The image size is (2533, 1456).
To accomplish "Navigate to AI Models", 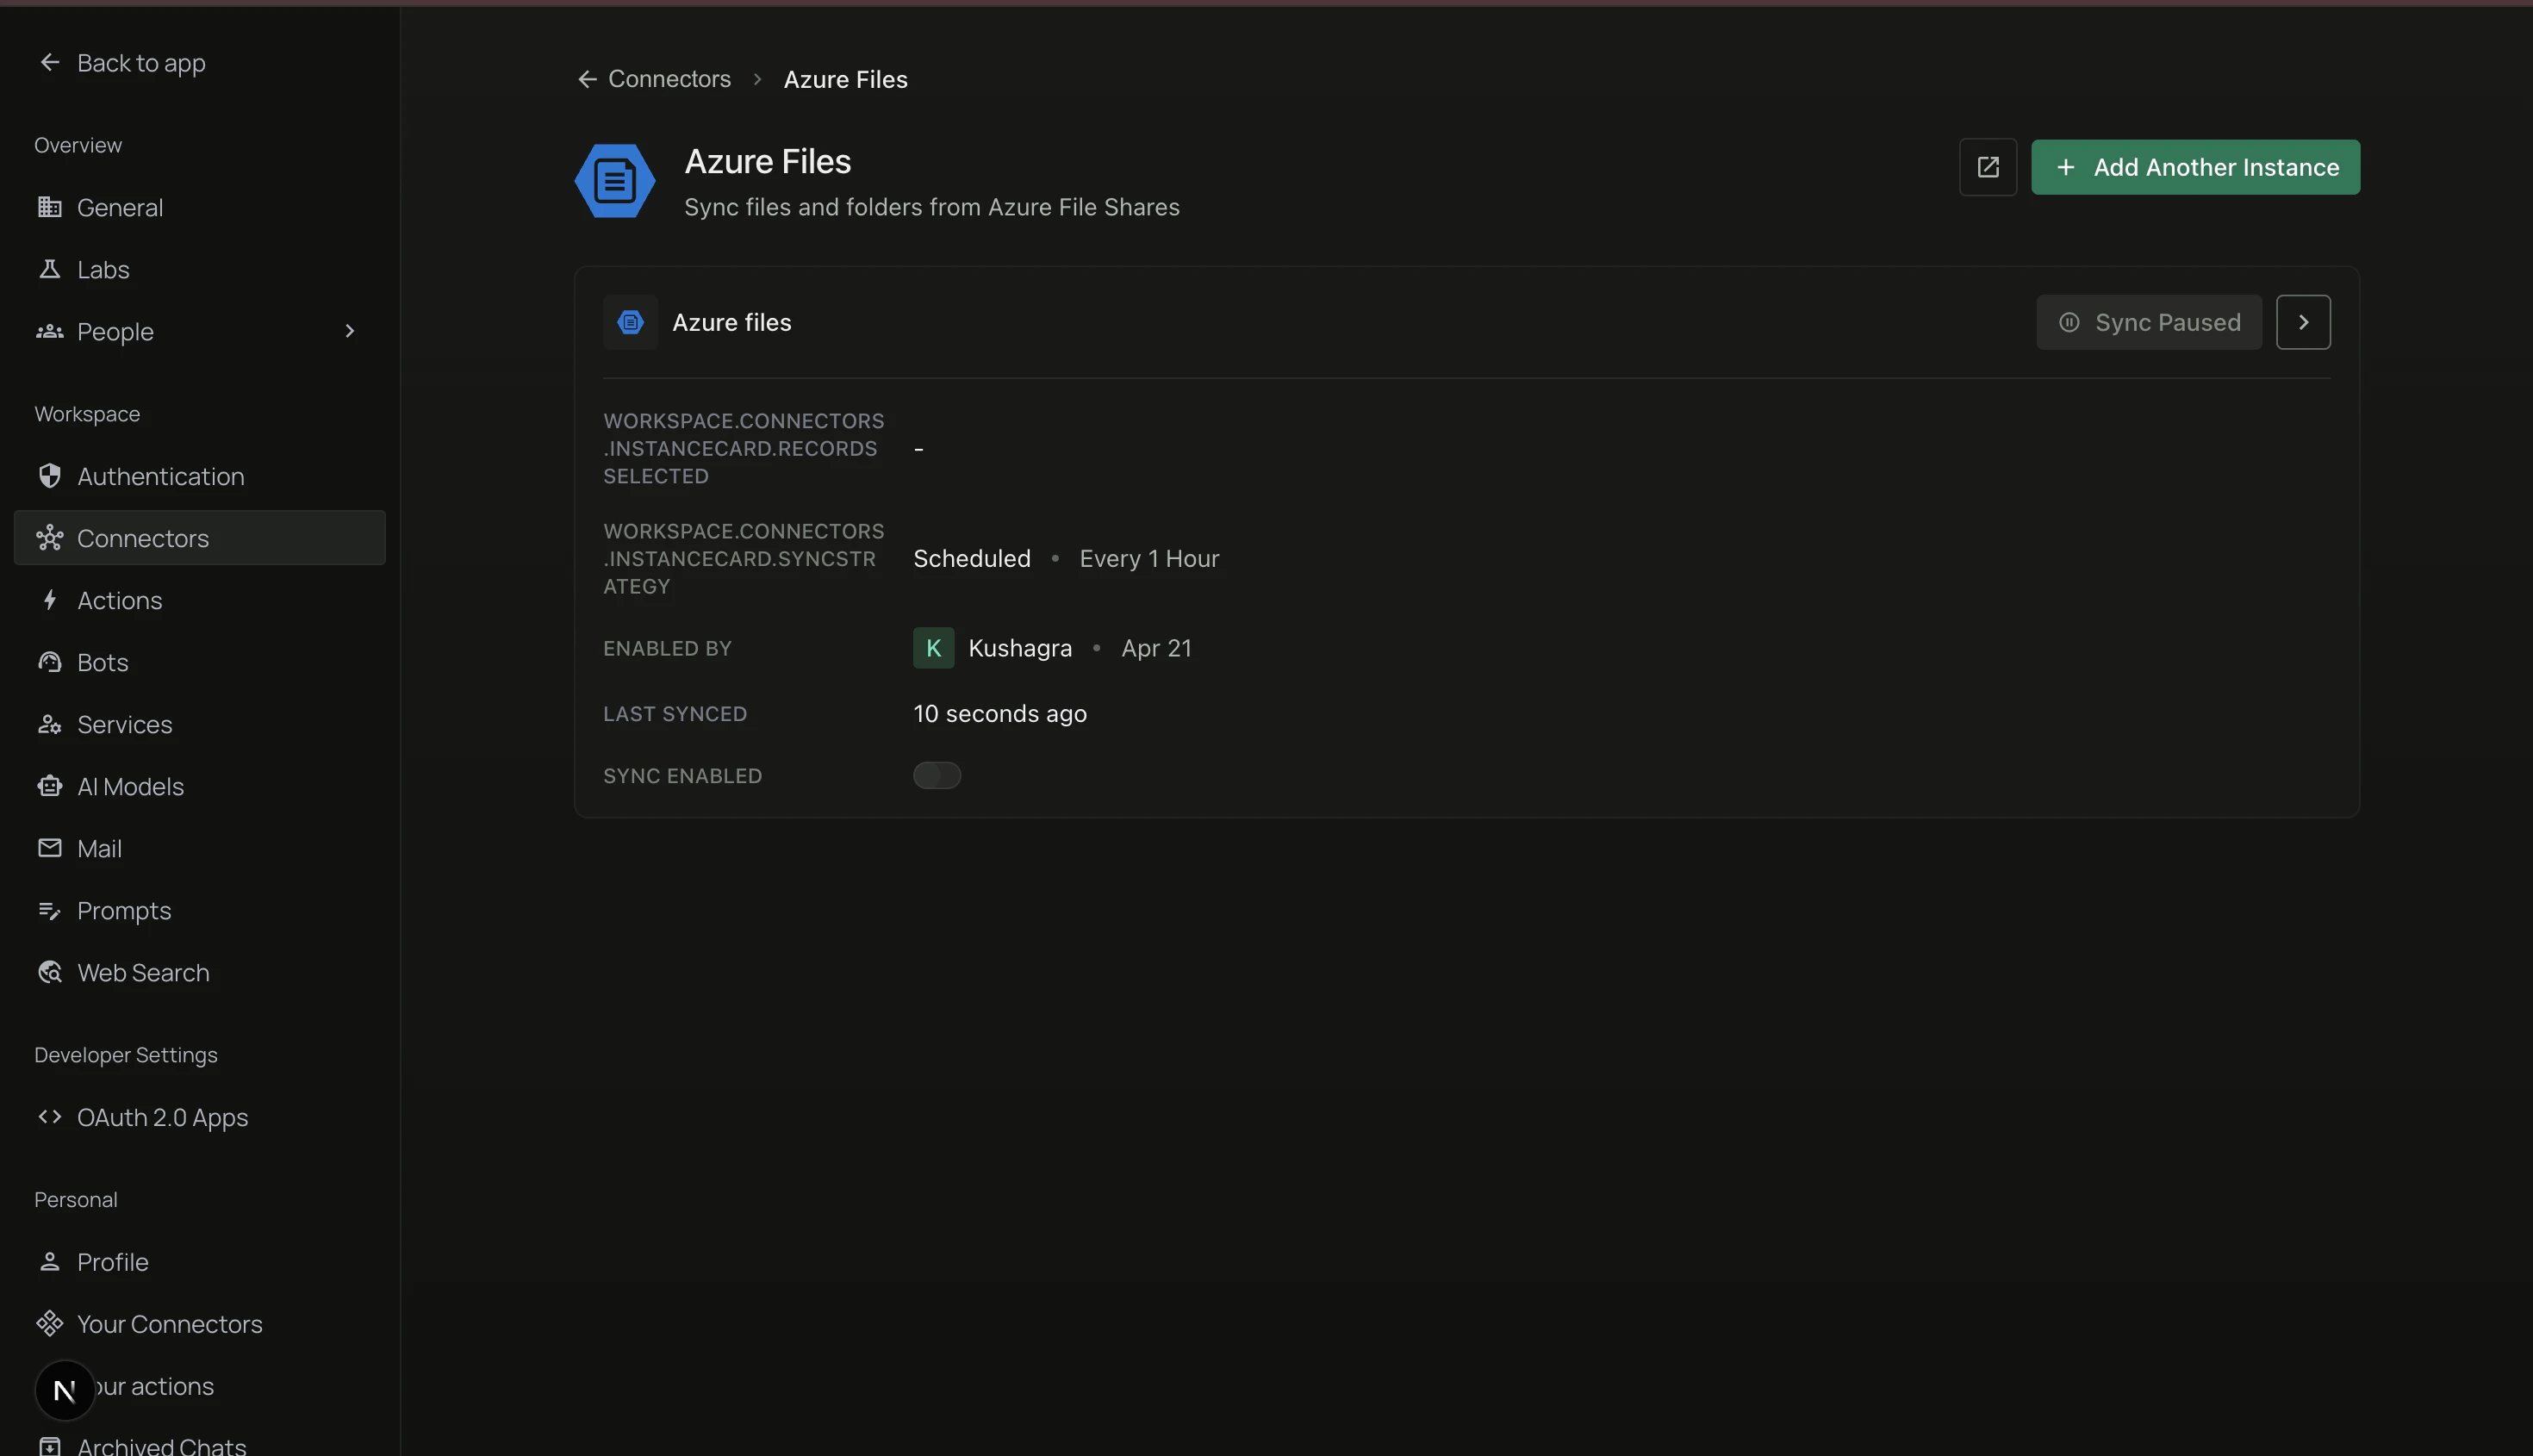I will [x=200, y=786].
